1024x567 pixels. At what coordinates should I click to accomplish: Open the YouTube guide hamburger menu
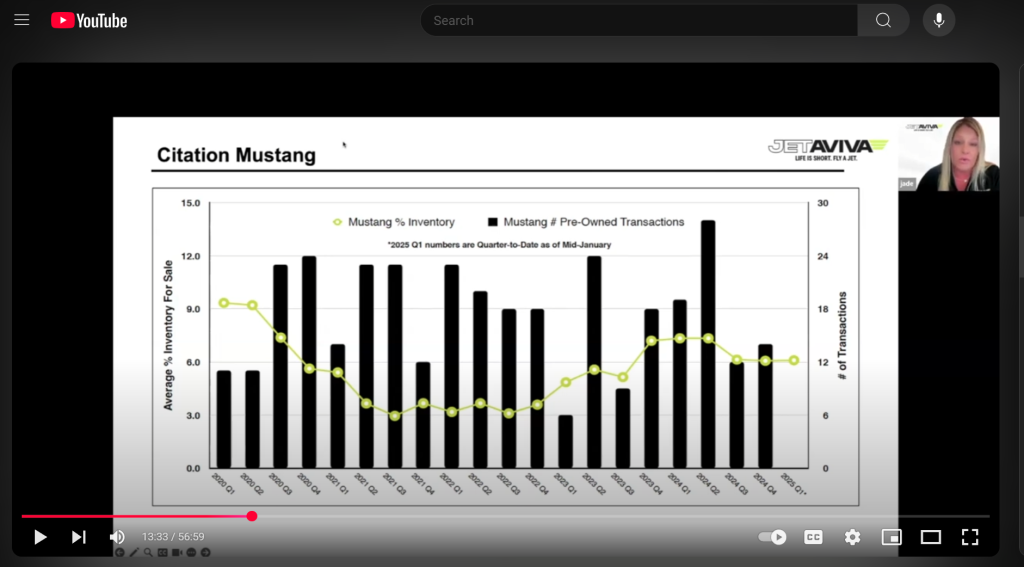(22, 20)
